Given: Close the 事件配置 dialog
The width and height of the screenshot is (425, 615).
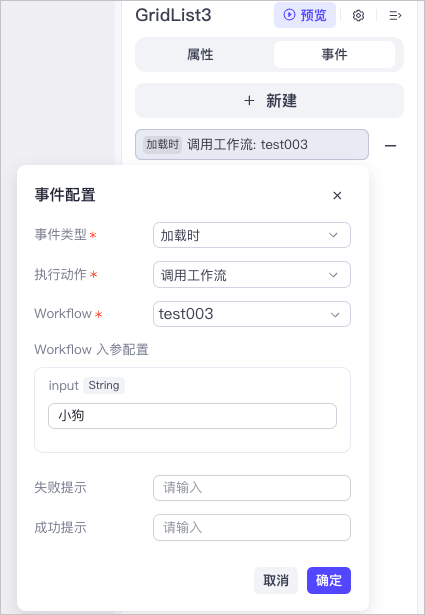Looking at the screenshot, I should pyautogui.click(x=337, y=195).
